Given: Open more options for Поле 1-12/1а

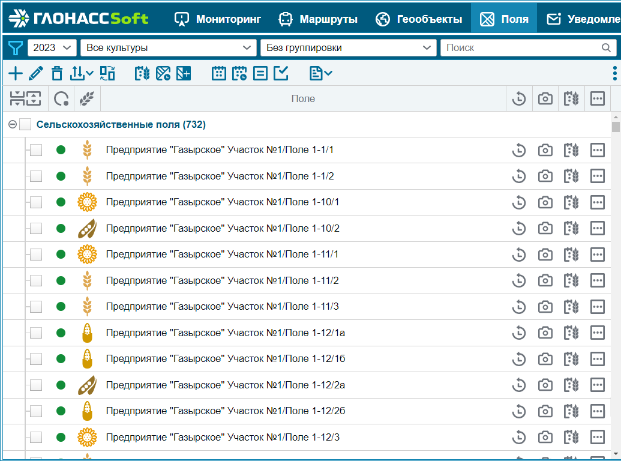Looking at the screenshot, I should [x=597, y=333].
